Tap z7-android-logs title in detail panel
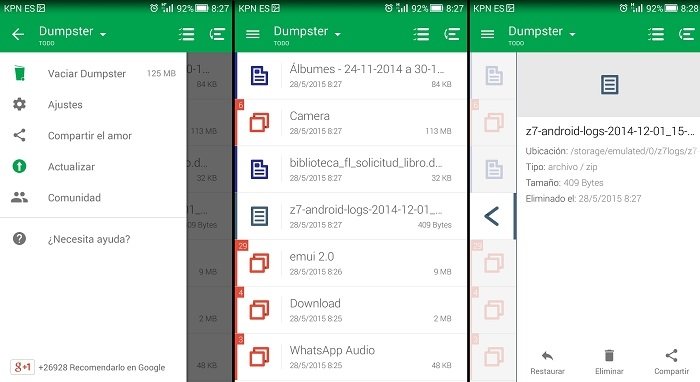The image size is (700, 382). [610, 131]
